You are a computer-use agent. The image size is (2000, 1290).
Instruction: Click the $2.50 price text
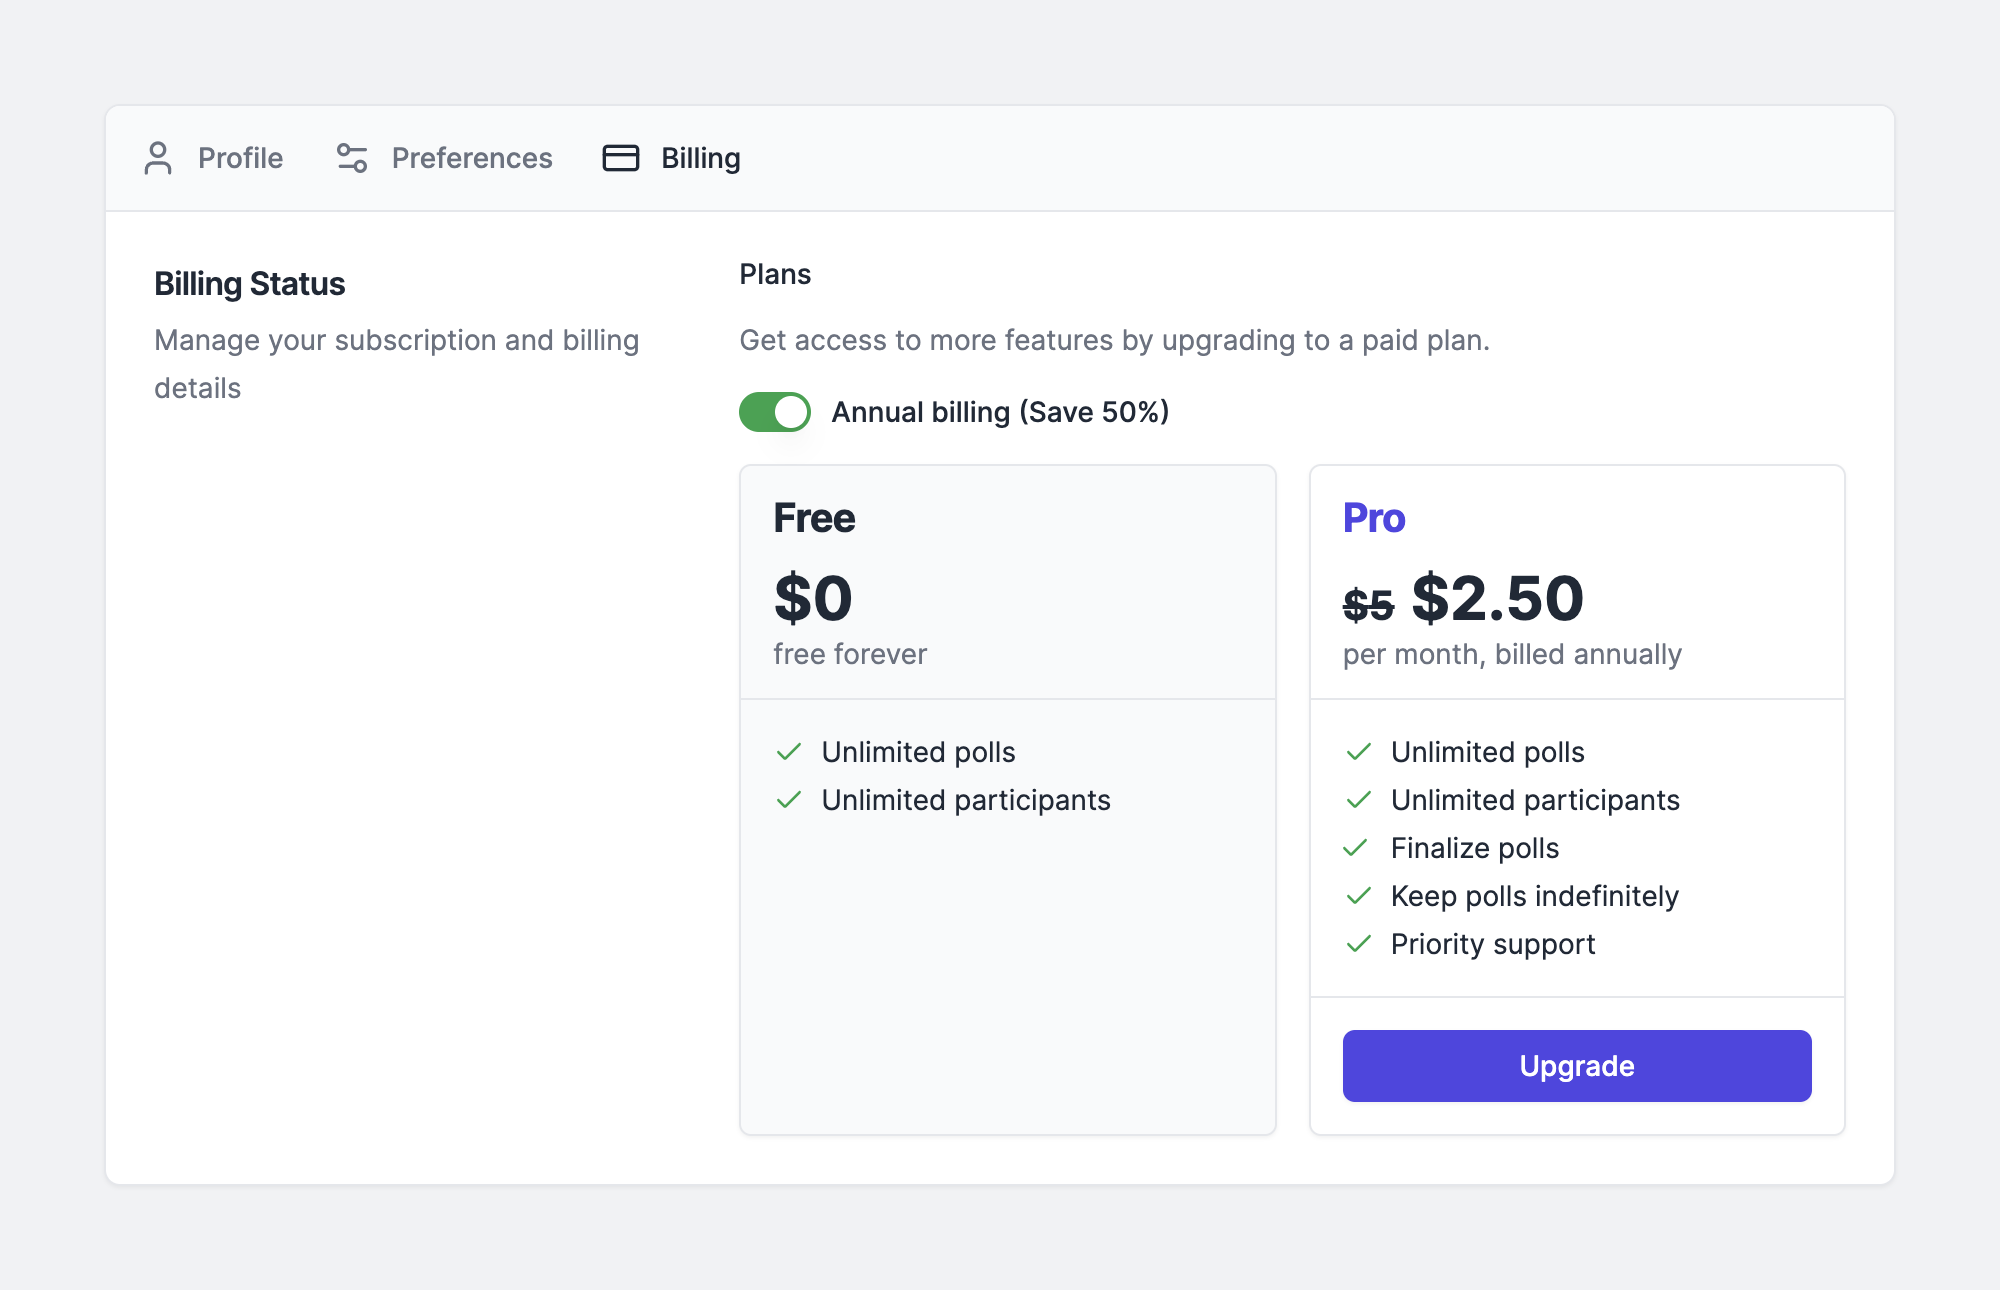pyautogui.click(x=1496, y=598)
